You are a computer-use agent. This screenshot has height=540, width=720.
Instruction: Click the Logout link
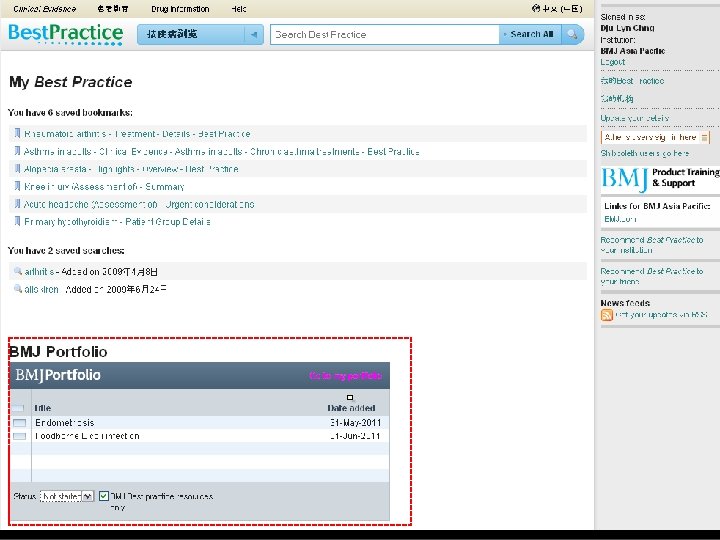click(x=613, y=62)
